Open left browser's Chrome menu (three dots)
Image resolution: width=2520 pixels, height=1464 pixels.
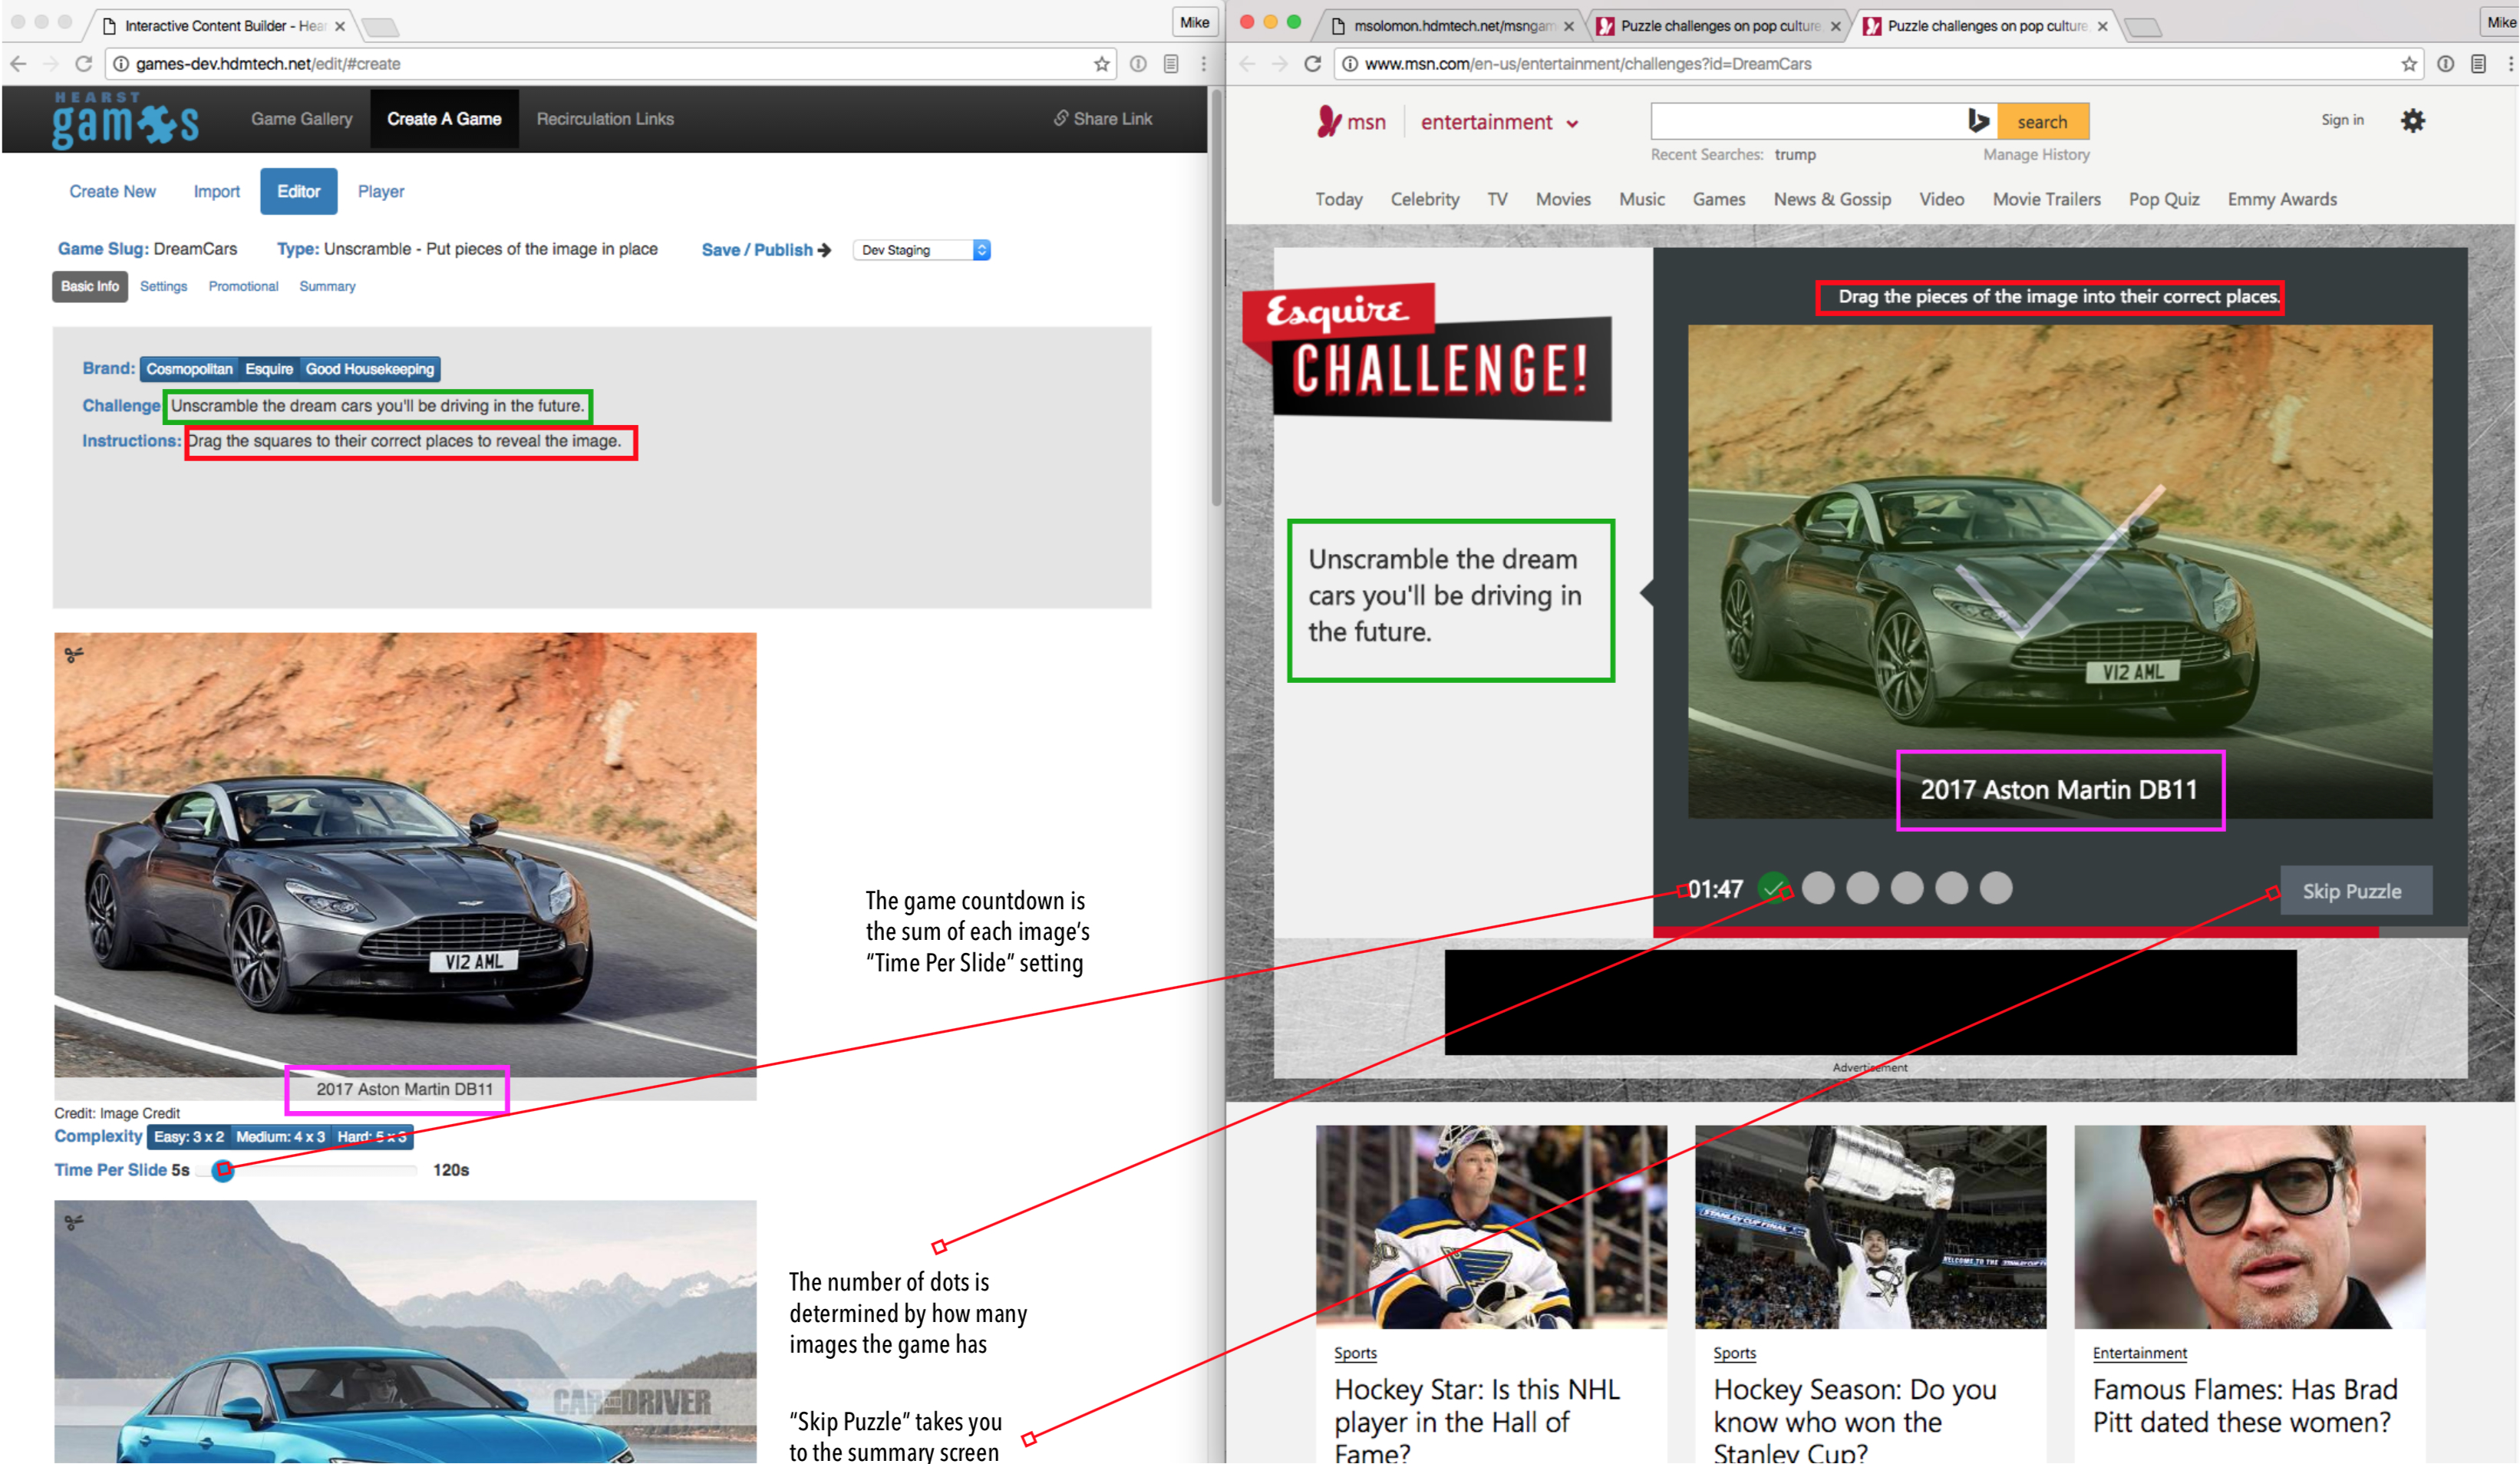1203,64
